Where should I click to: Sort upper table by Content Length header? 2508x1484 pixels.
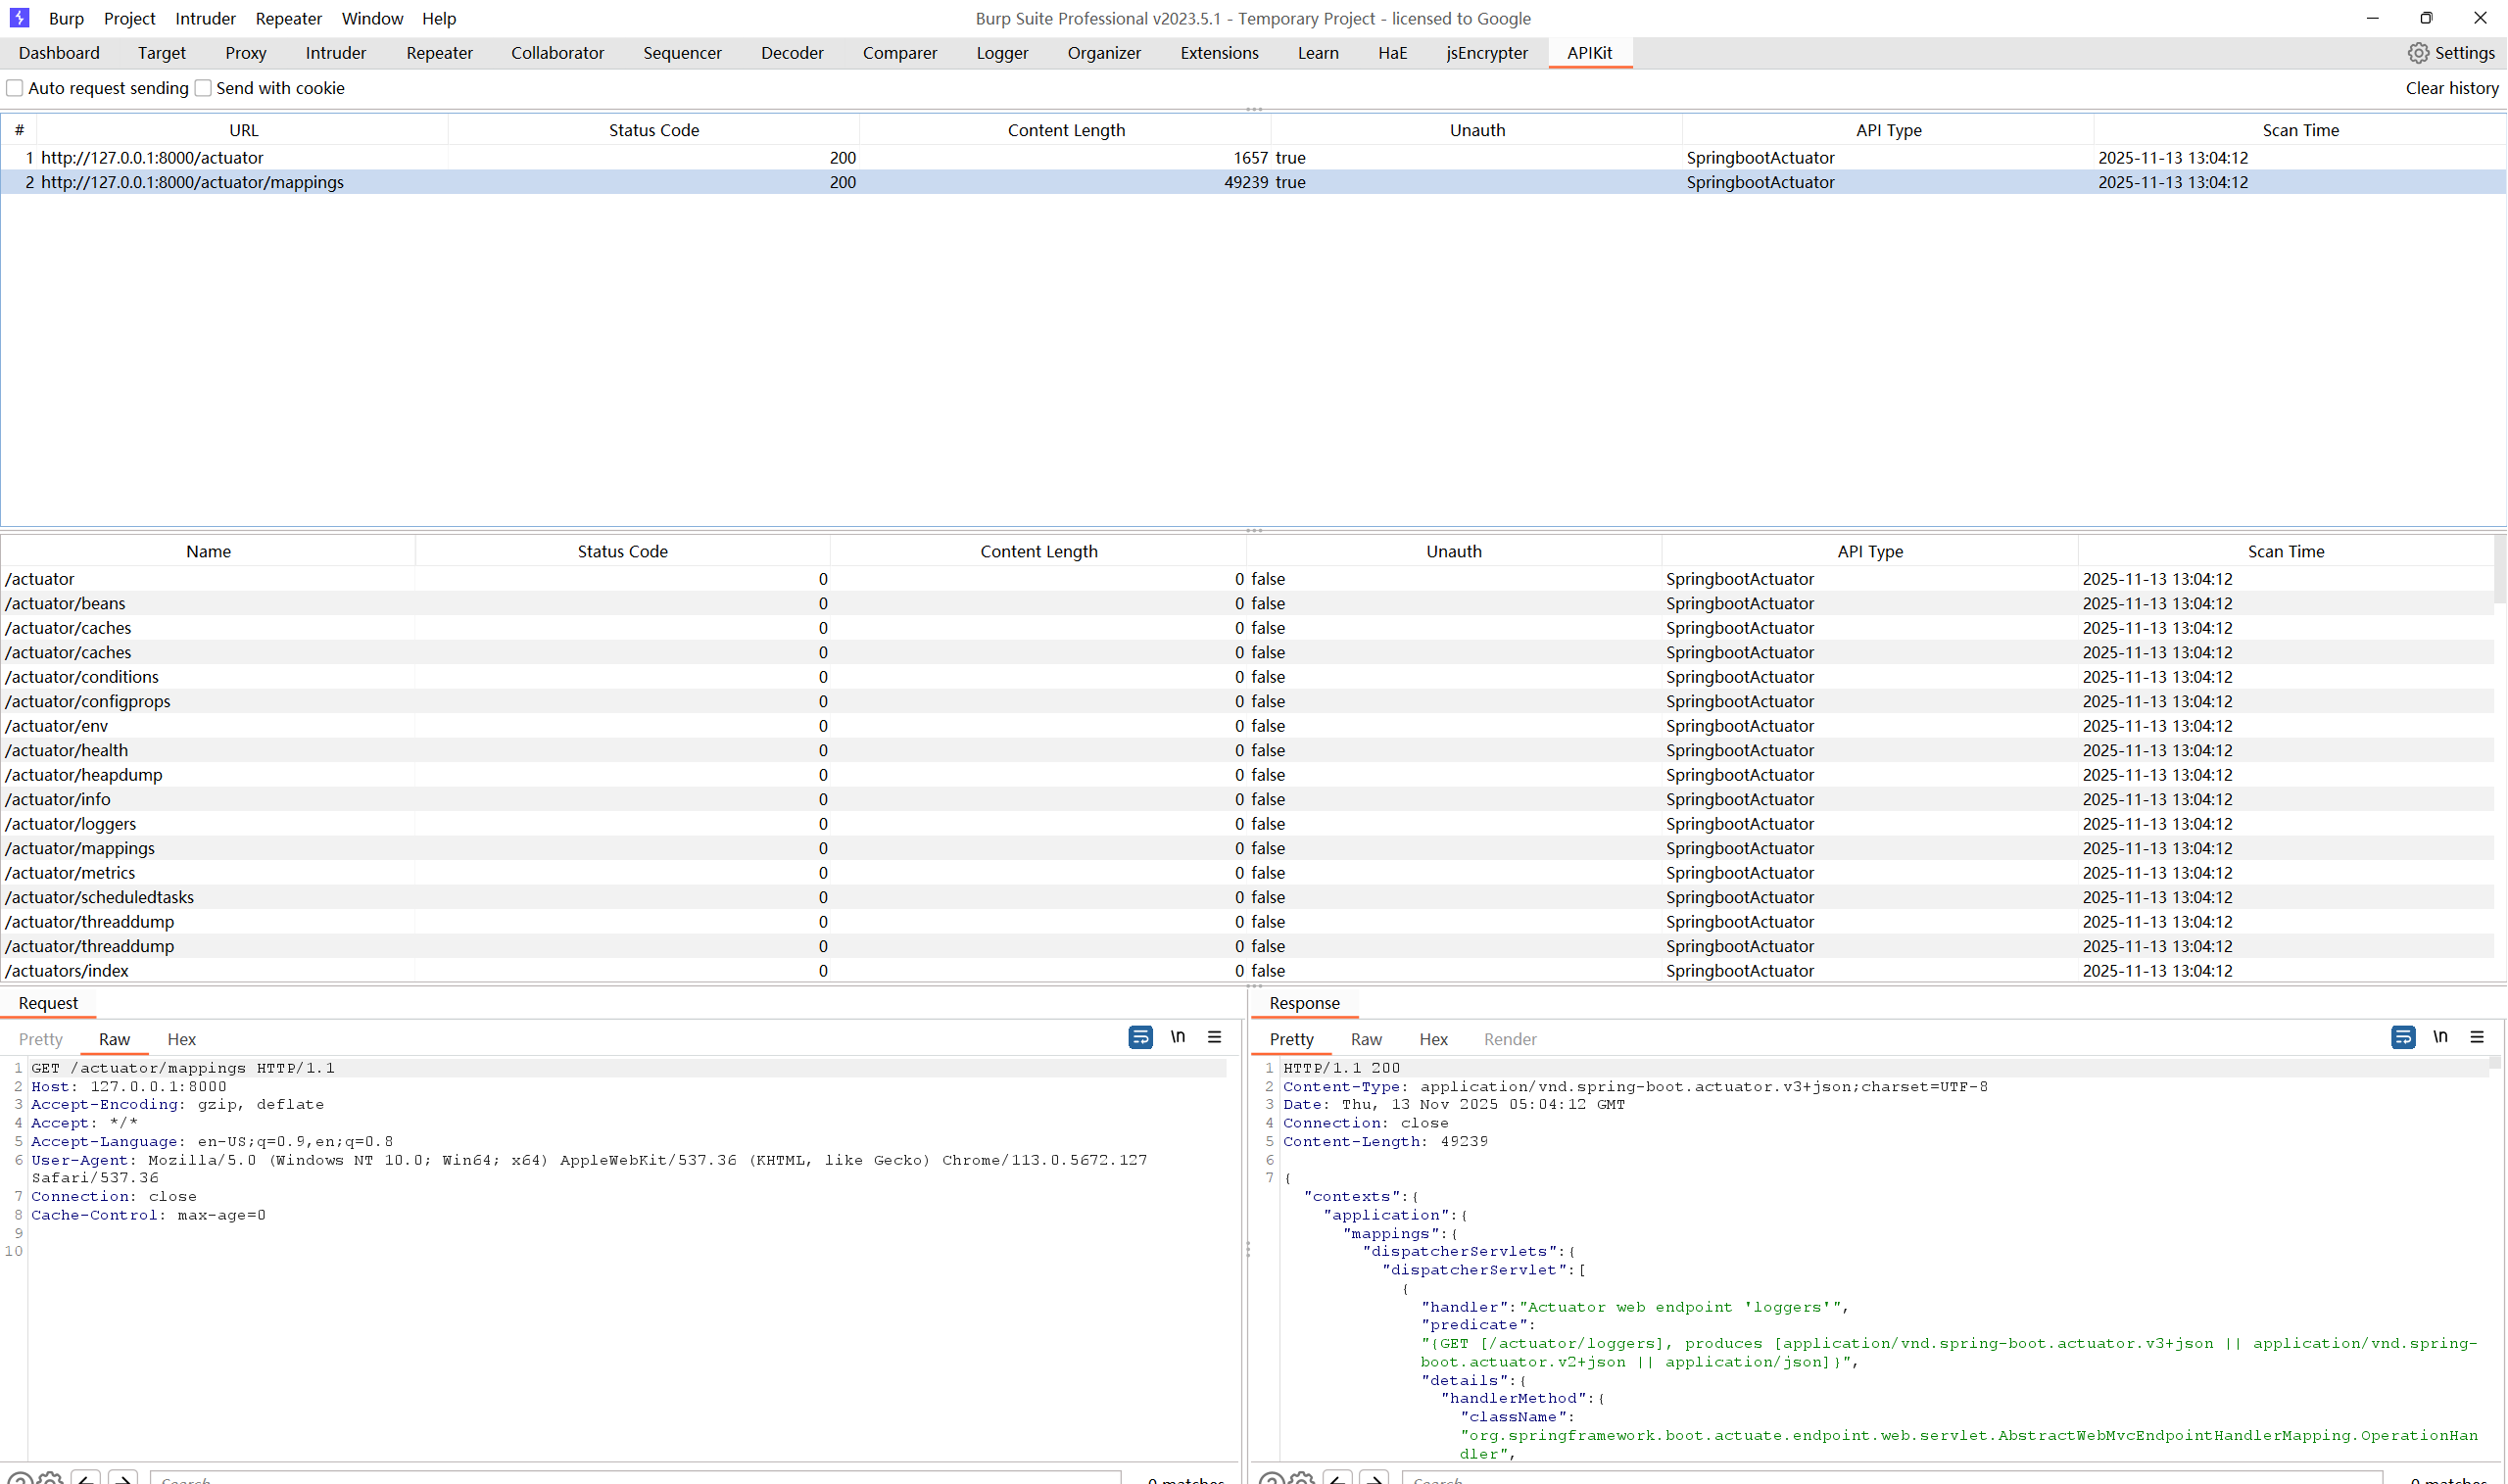pos(1066,130)
